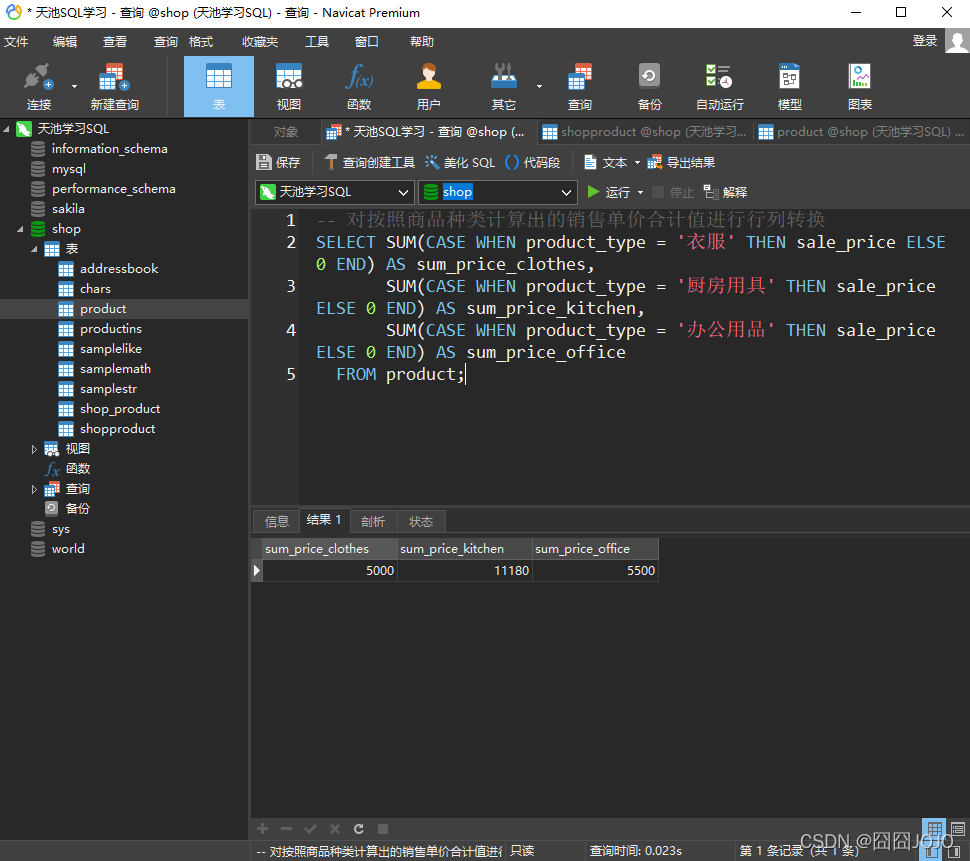Select the shop_product table
Screen dimensions: 970x861
pos(120,409)
